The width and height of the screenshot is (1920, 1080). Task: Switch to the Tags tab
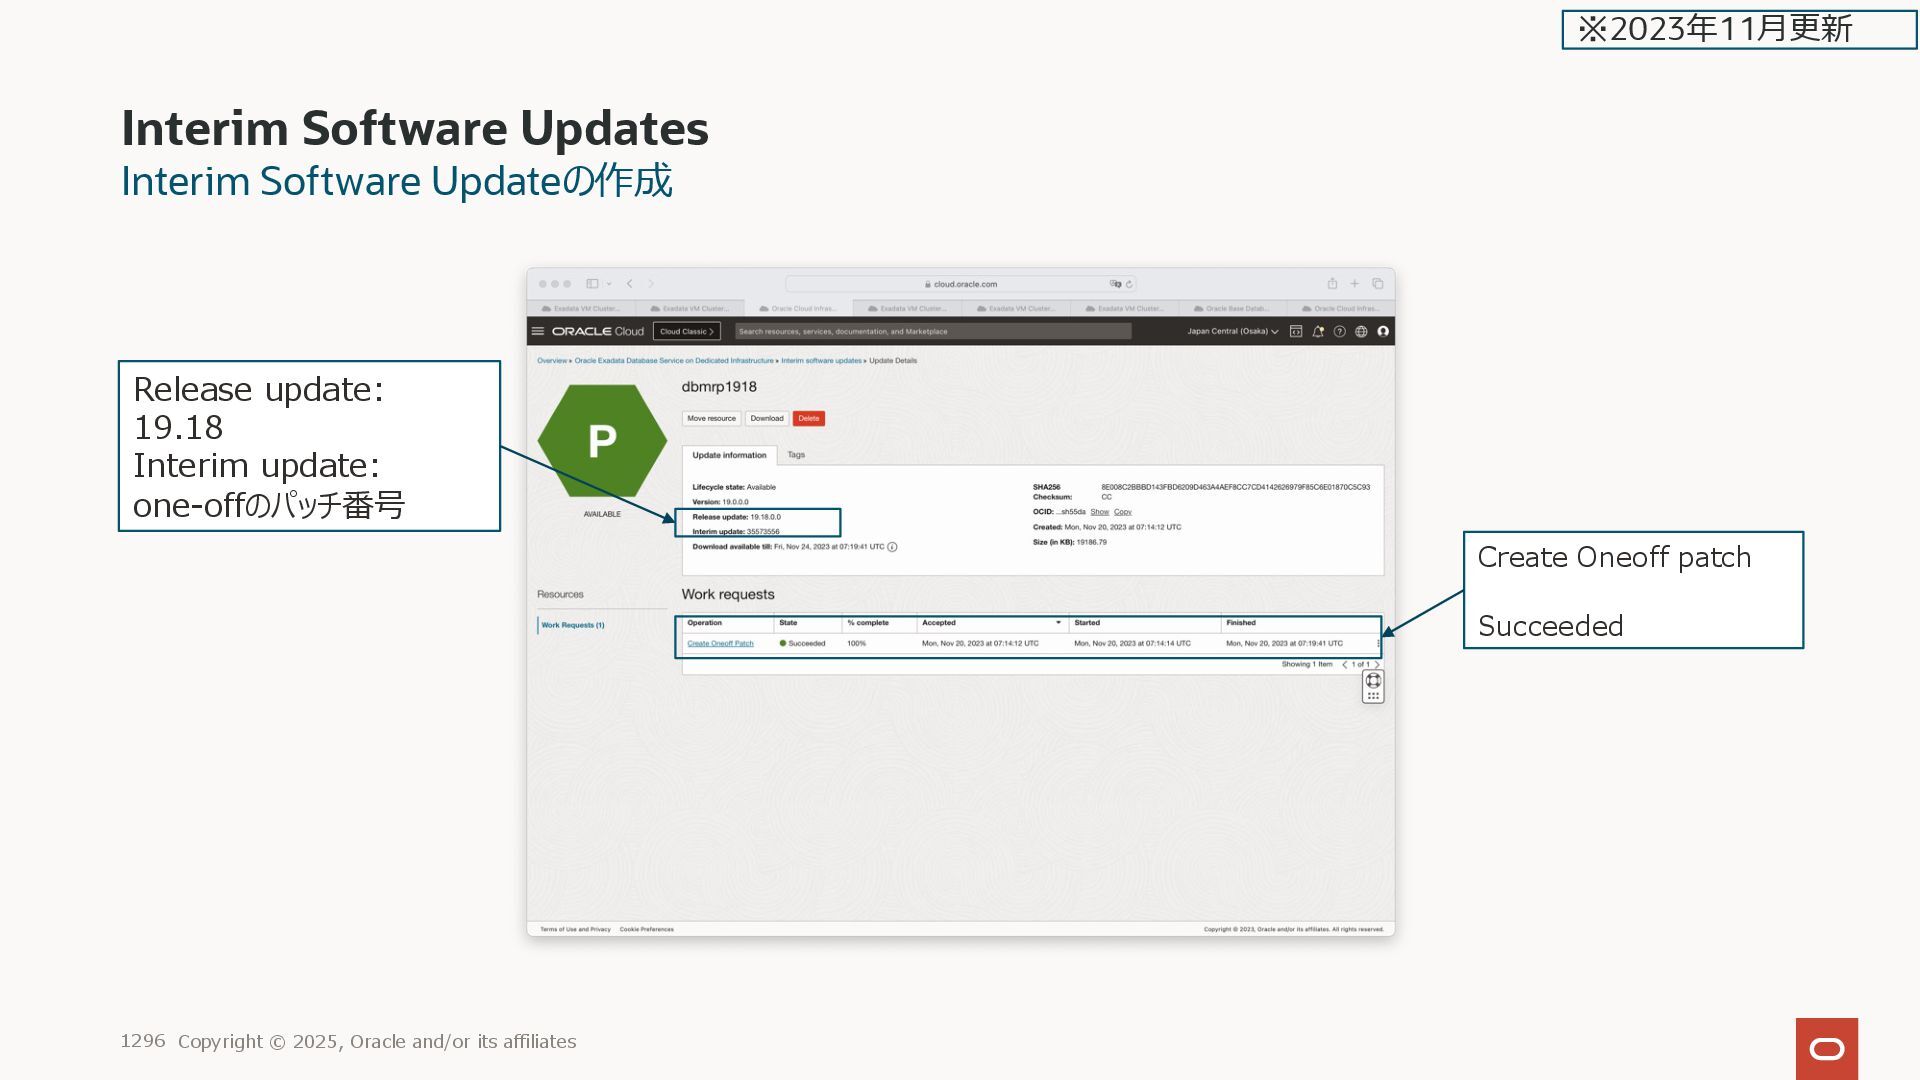[x=796, y=455]
